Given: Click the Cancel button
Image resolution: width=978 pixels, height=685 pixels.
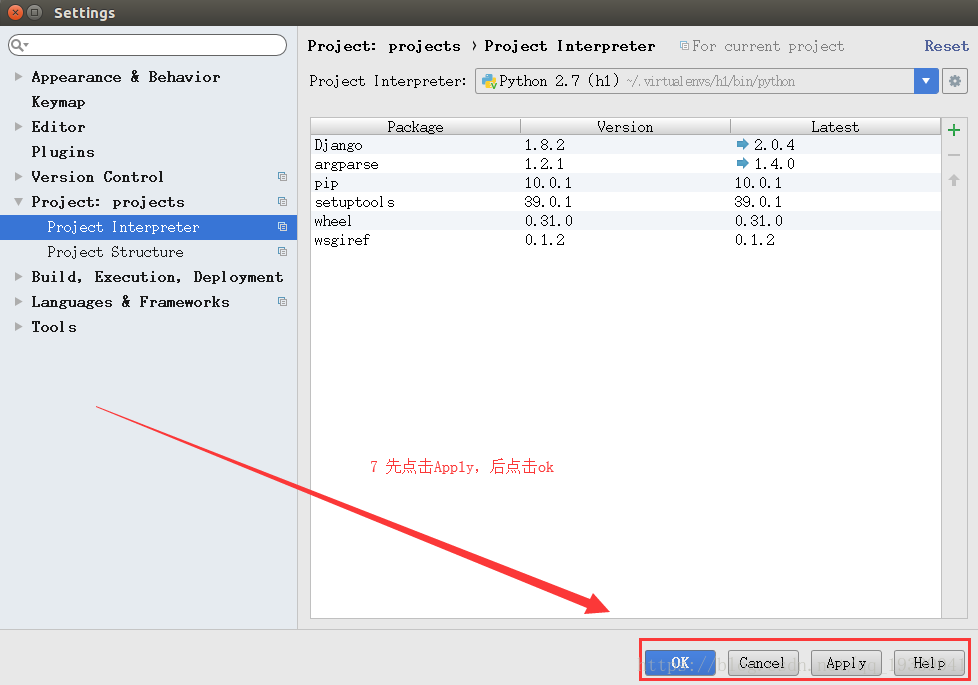Looking at the screenshot, I should tap(763, 663).
